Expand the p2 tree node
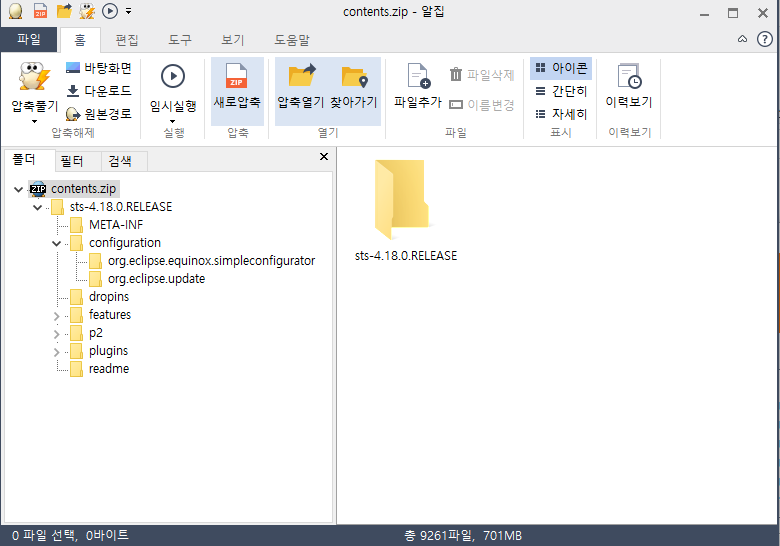 pyautogui.click(x=56, y=334)
